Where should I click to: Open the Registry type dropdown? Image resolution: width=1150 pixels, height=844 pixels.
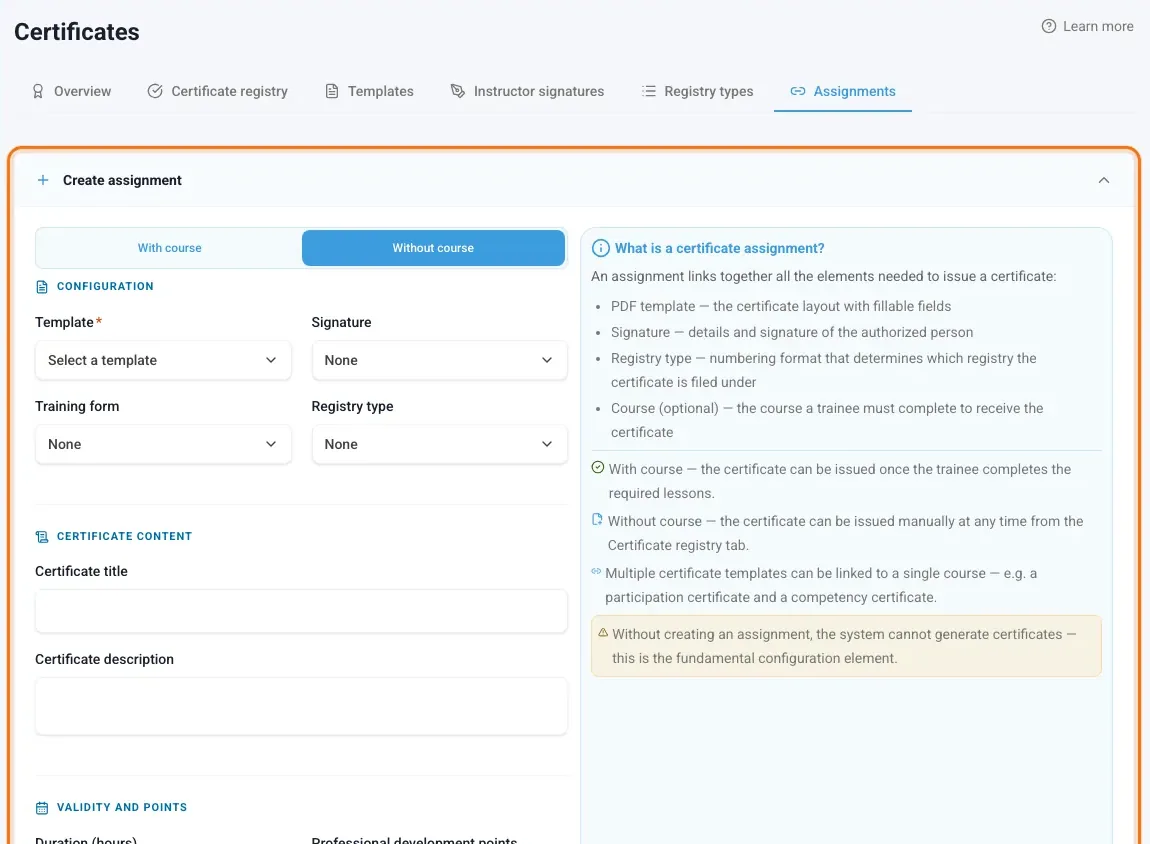[439, 444]
